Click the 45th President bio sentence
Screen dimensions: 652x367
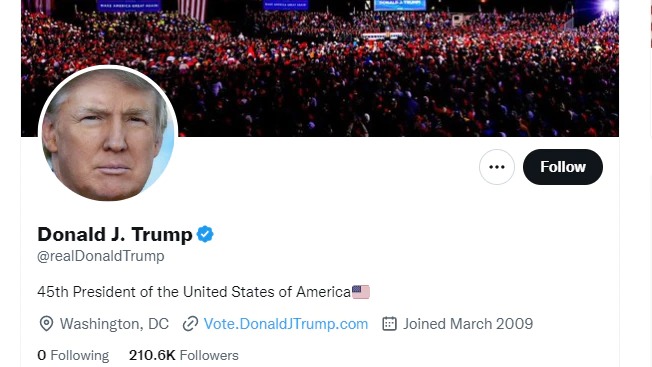194,292
